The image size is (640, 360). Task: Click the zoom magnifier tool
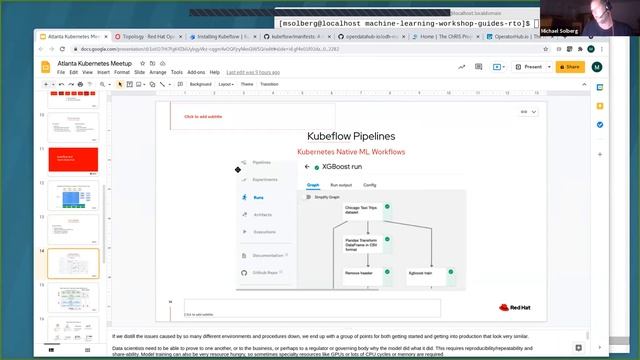102,84
